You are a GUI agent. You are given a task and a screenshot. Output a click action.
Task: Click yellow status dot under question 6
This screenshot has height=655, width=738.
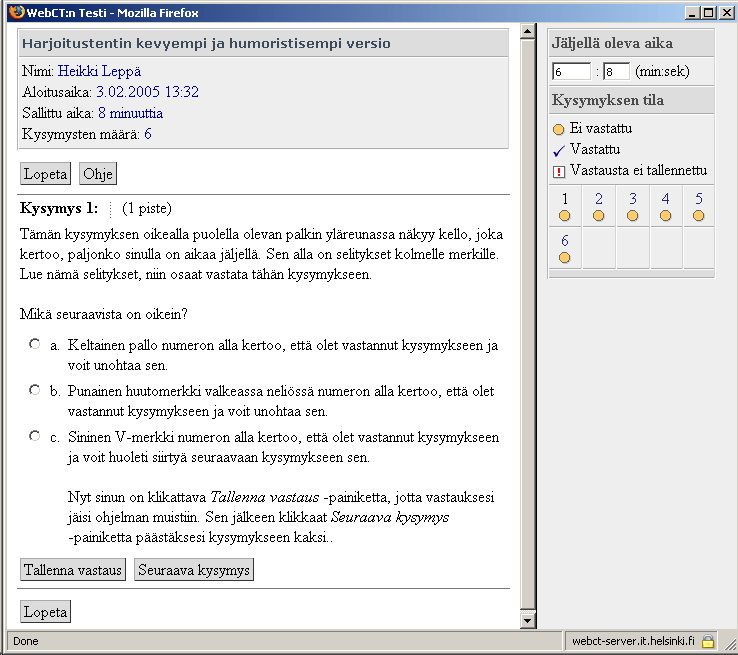pos(565,258)
